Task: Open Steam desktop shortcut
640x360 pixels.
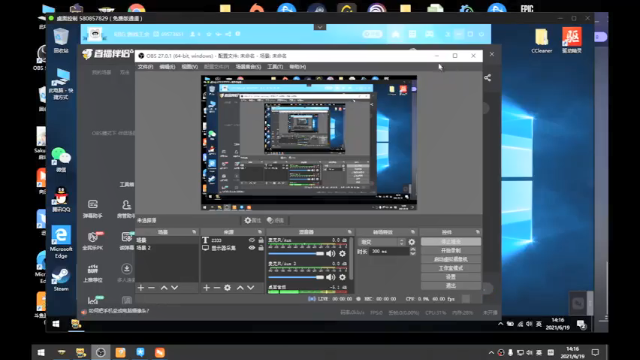Action: tap(61, 279)
